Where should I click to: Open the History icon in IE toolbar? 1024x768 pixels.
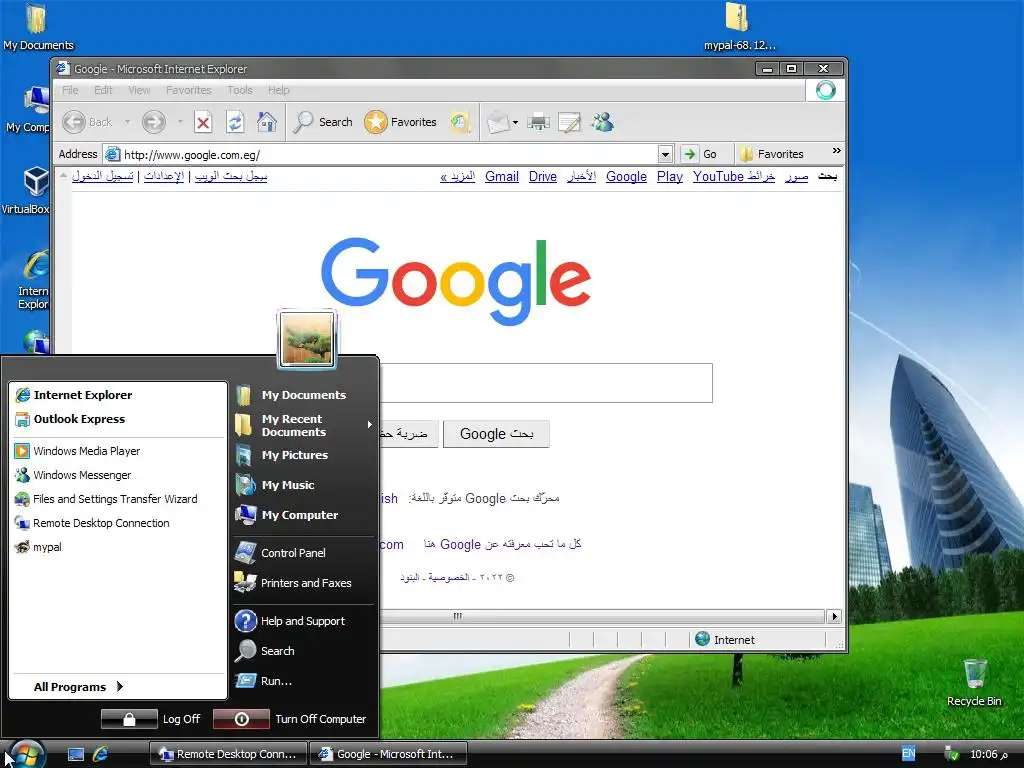pos(460,122)
